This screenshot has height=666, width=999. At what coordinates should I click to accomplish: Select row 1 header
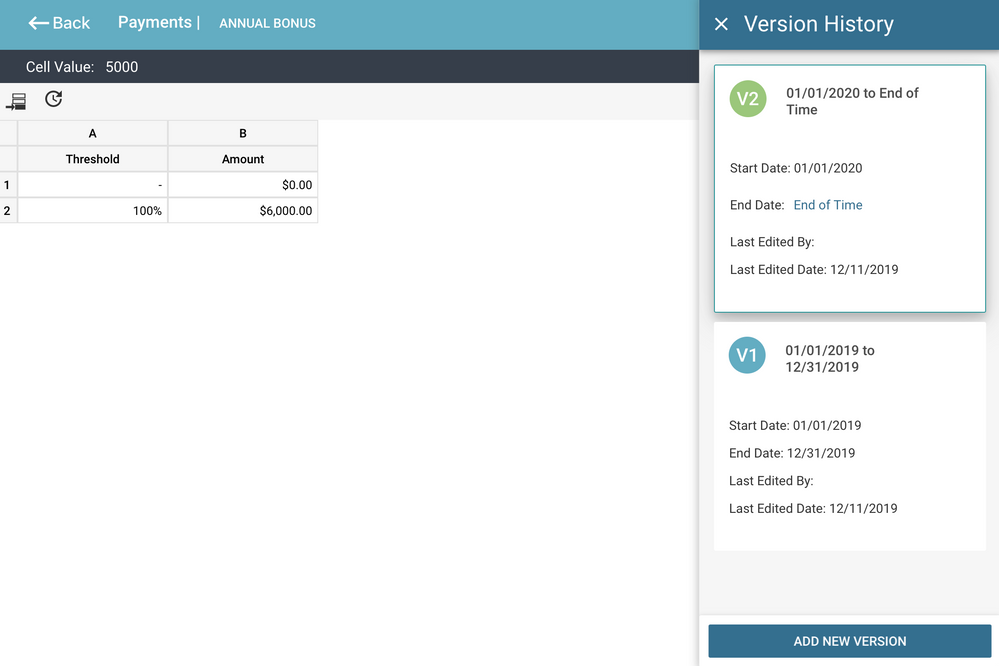click(x=5, y=184)
